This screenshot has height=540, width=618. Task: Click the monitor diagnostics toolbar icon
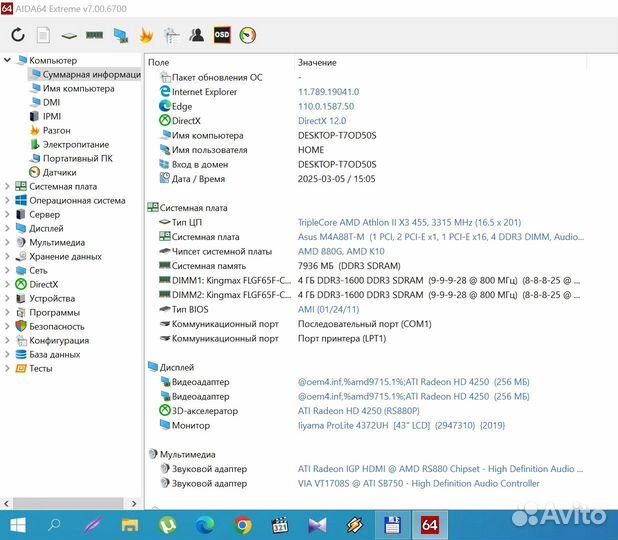[121, 35]
